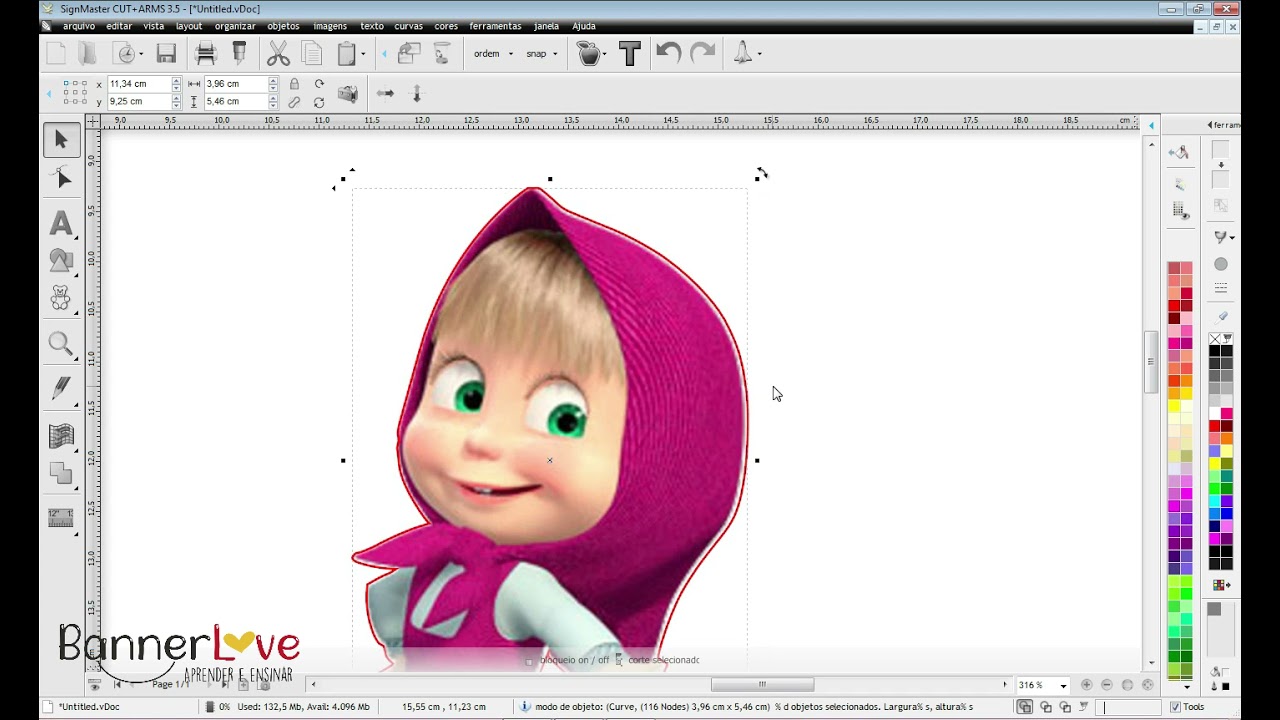Click the large T text toolbar icon

(629, 54)
